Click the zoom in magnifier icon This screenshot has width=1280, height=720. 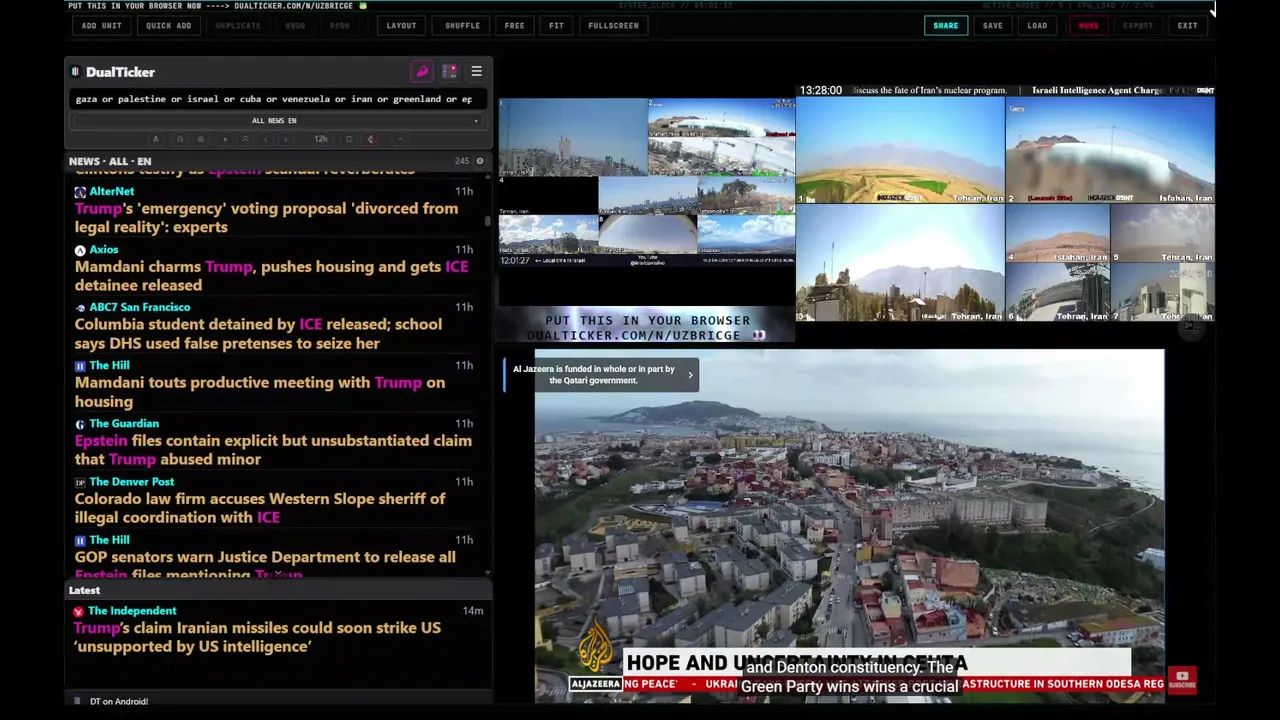pos(201,139)
